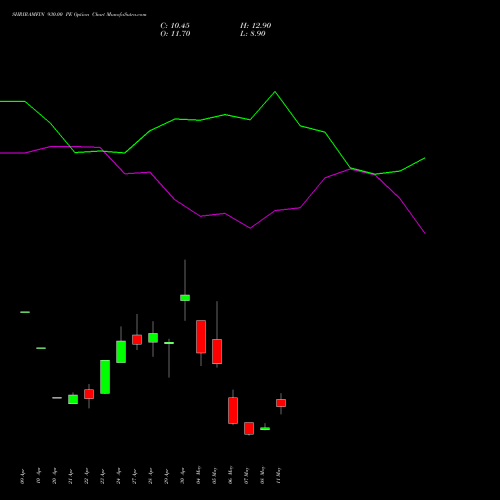Image resolution: width=500 pixels, height=500 pixels.
Task: Click the 11 May date label
Action: (278, 475)
